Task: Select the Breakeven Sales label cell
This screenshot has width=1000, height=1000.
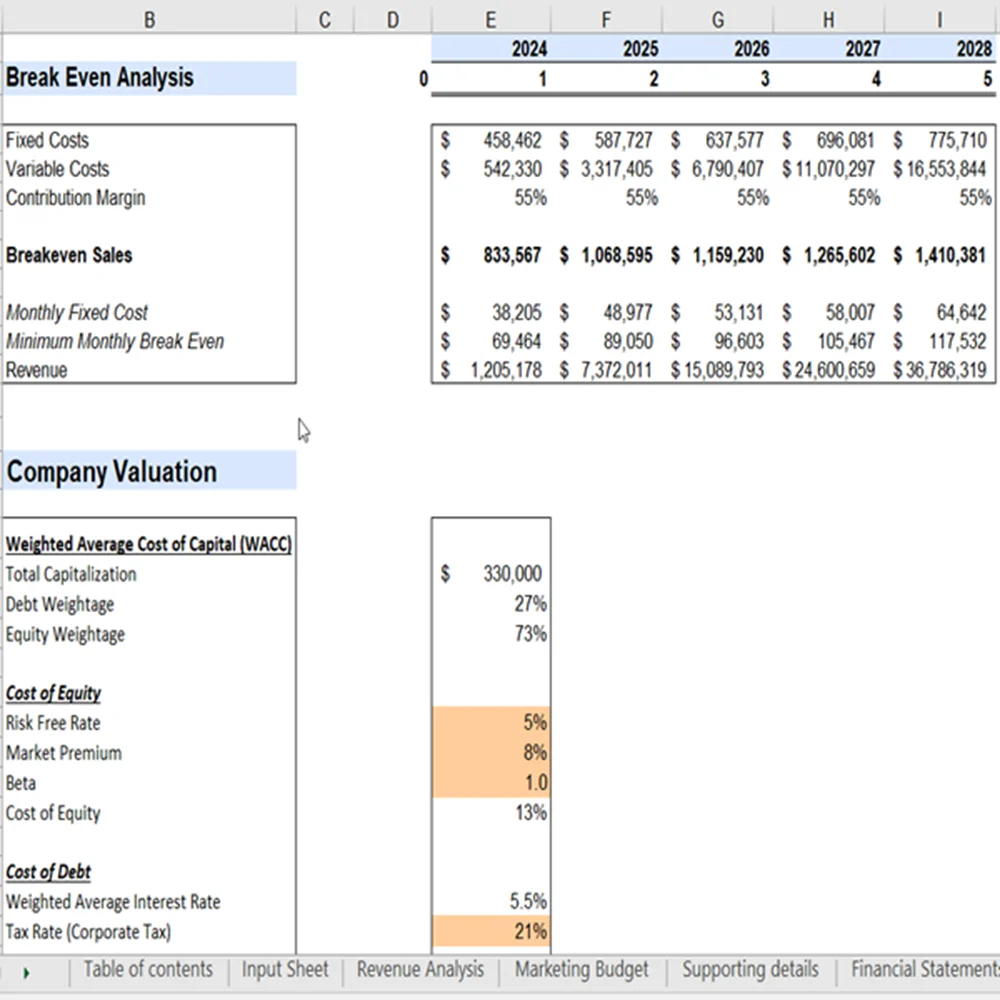Action: click(x=69, y=255)
